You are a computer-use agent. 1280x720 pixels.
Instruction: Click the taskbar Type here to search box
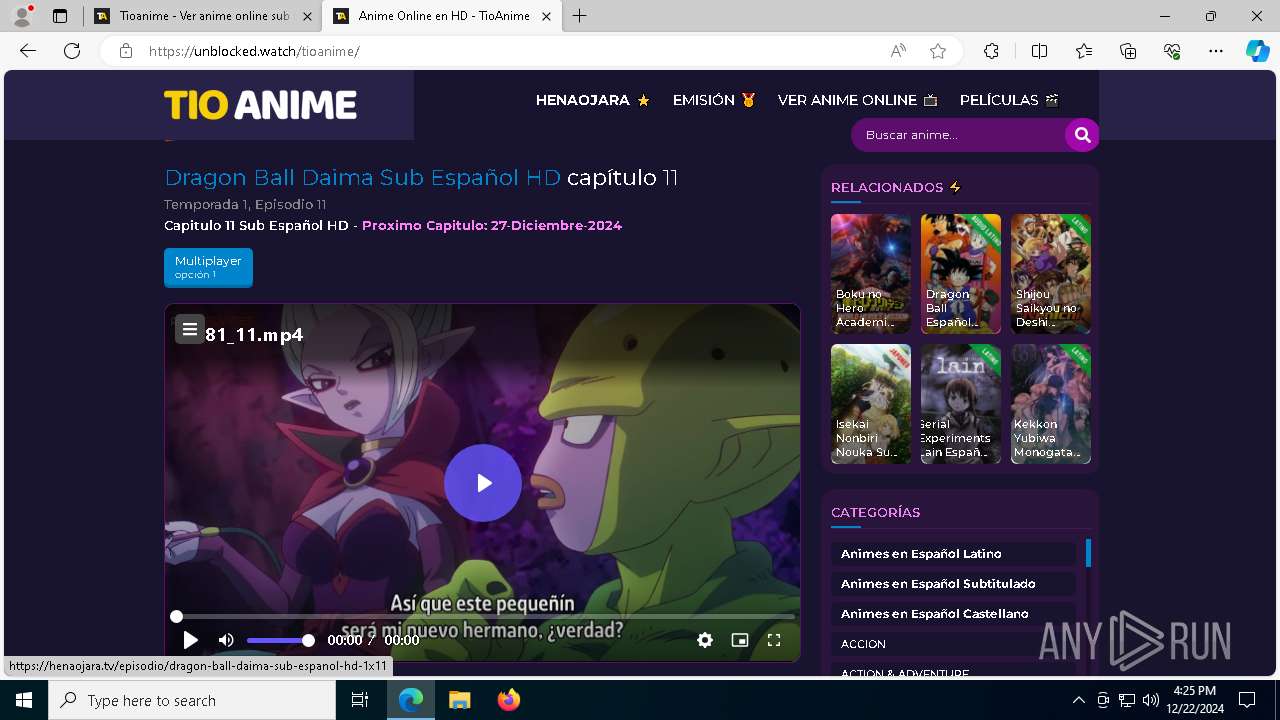tap(192, 700)
